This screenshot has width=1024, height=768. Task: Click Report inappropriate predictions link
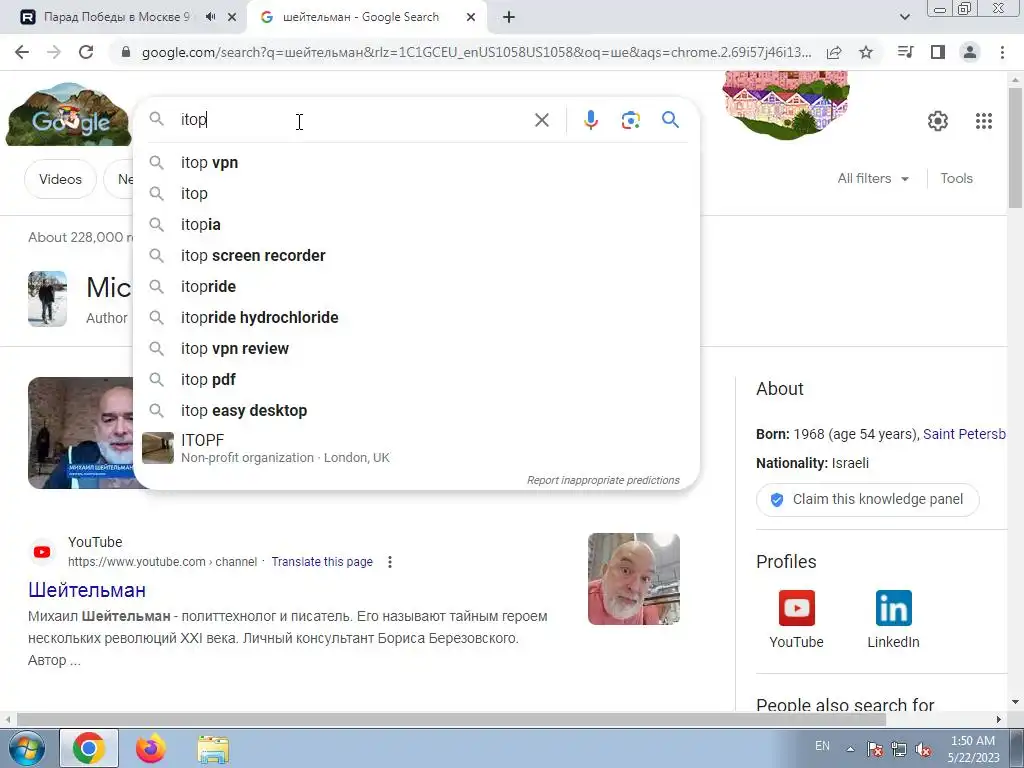[x=603, y=480]
